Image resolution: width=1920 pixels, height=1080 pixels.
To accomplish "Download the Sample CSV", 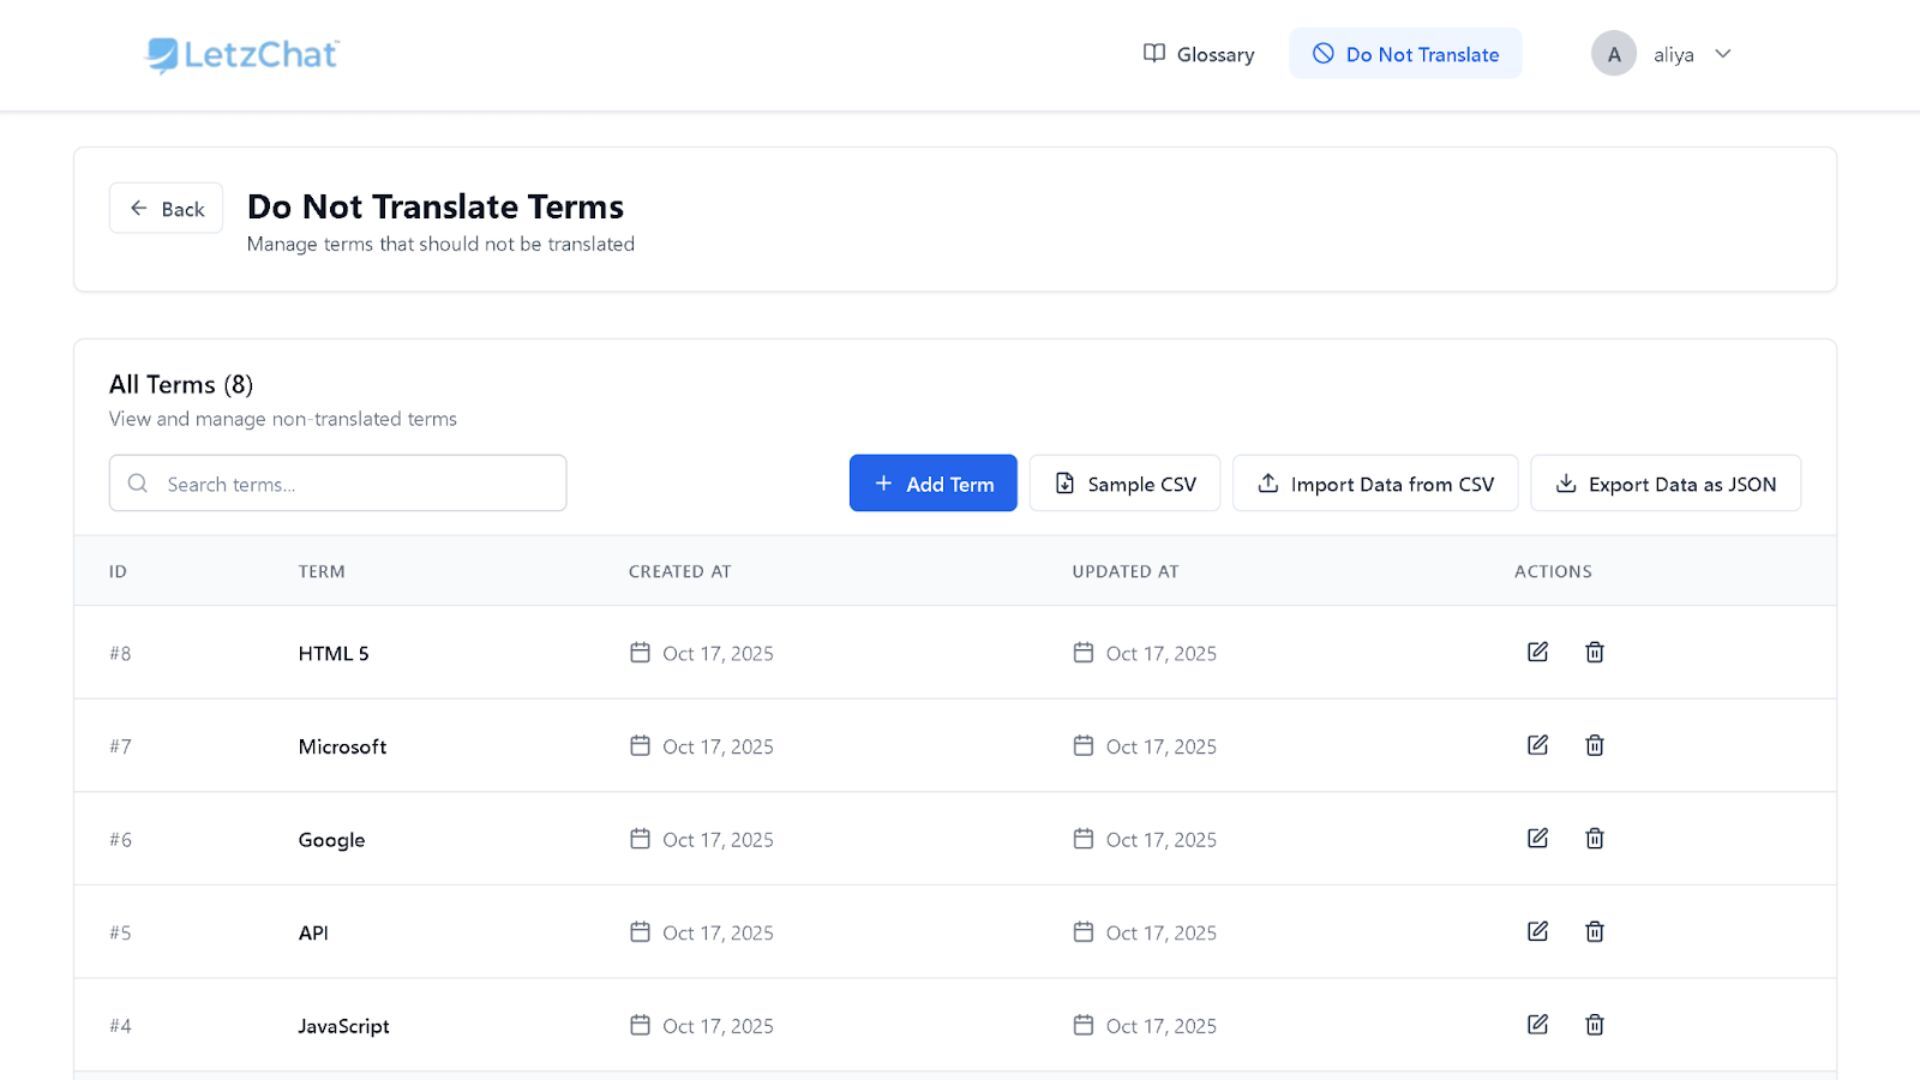I will point(1124,484).
